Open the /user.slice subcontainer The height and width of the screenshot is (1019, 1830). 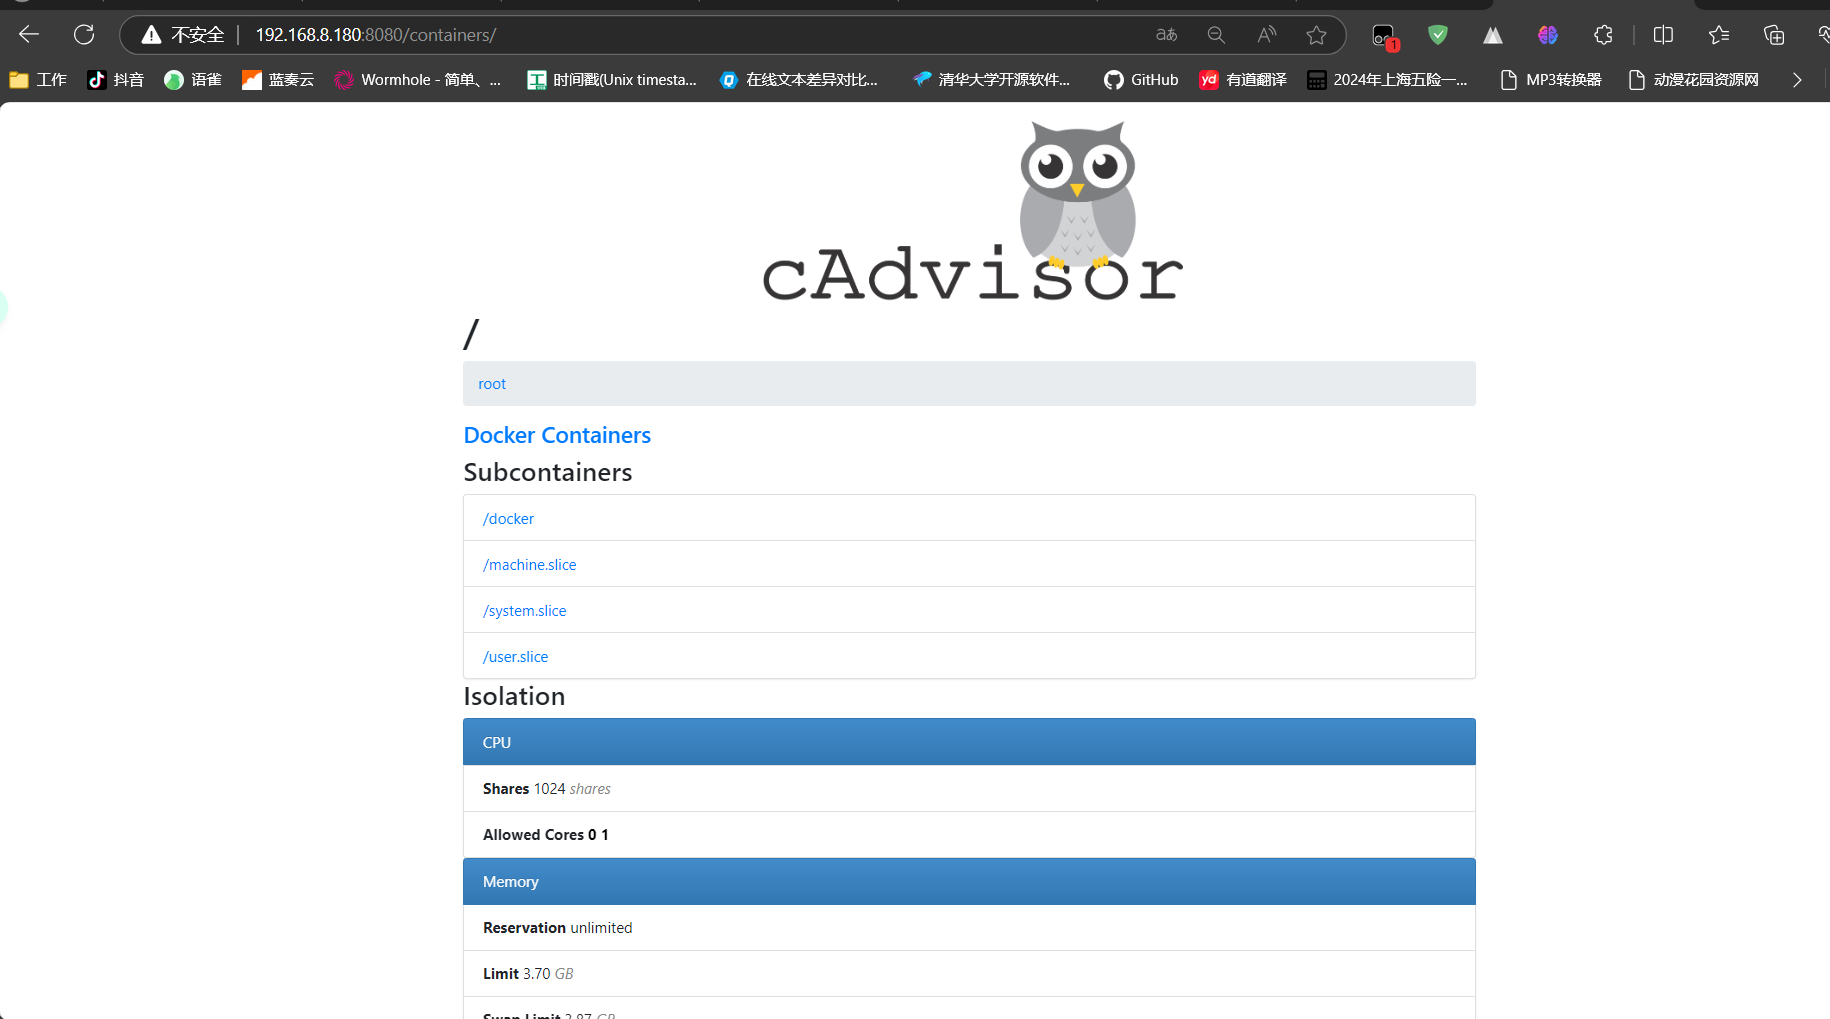coord(515,657)
